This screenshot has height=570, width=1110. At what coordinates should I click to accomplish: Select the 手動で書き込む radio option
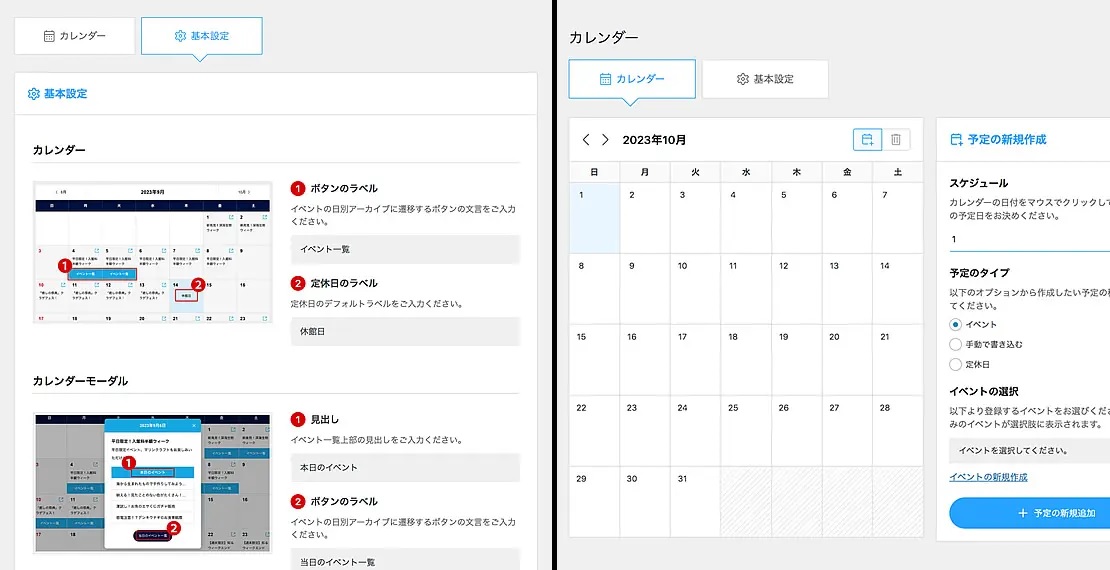956,344
